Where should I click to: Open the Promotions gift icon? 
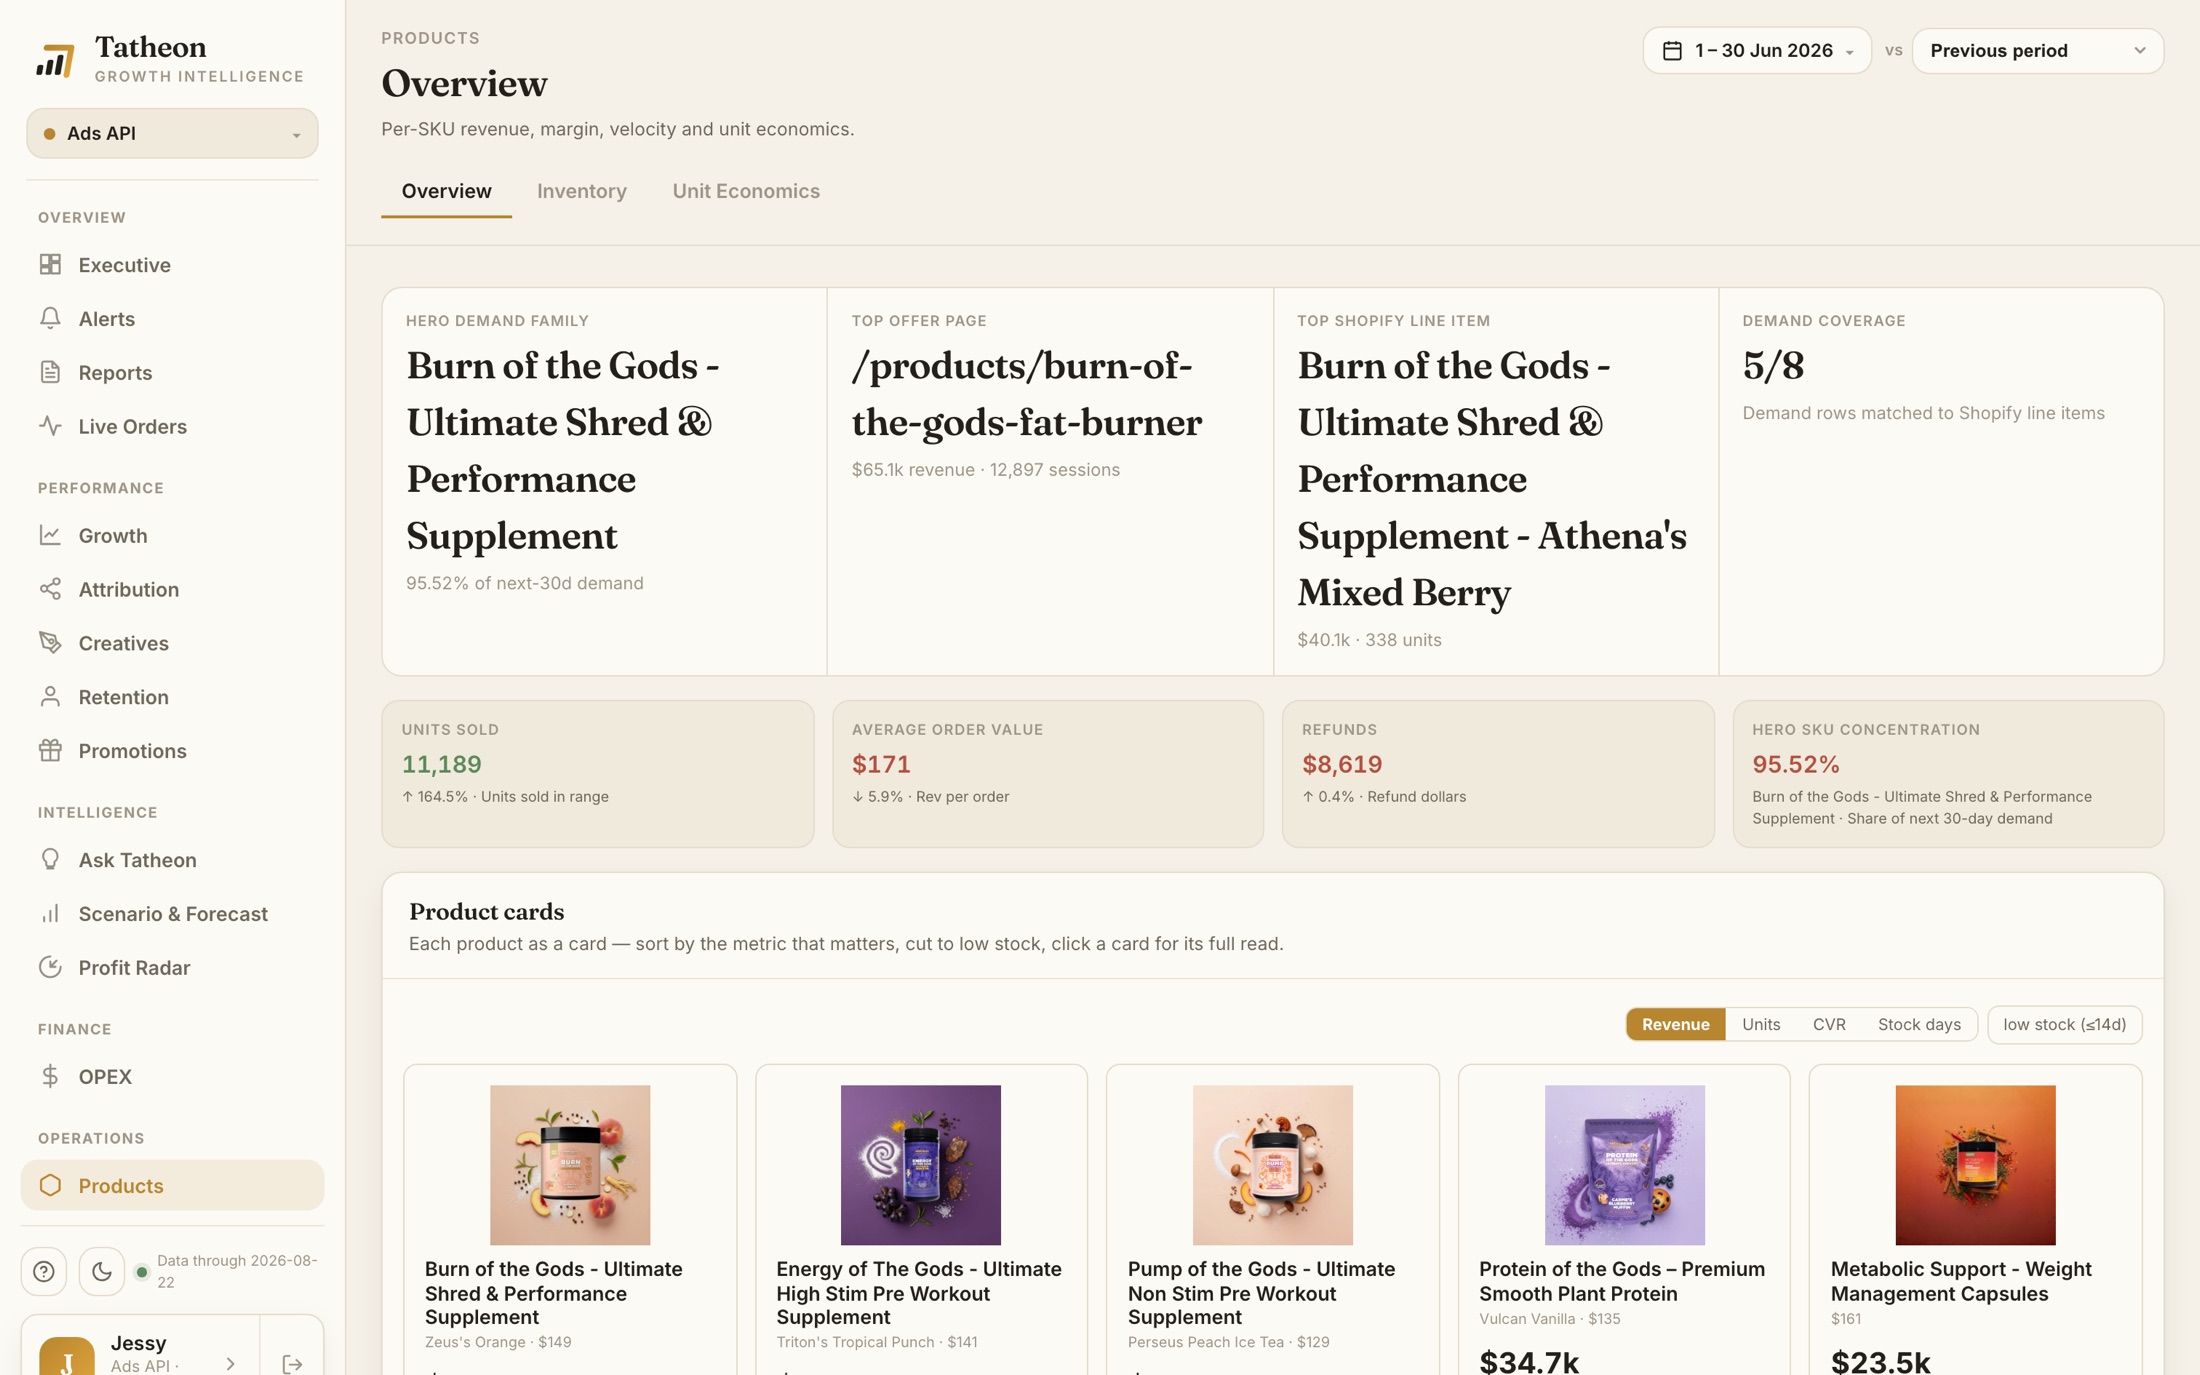click(x=50, y=750)
